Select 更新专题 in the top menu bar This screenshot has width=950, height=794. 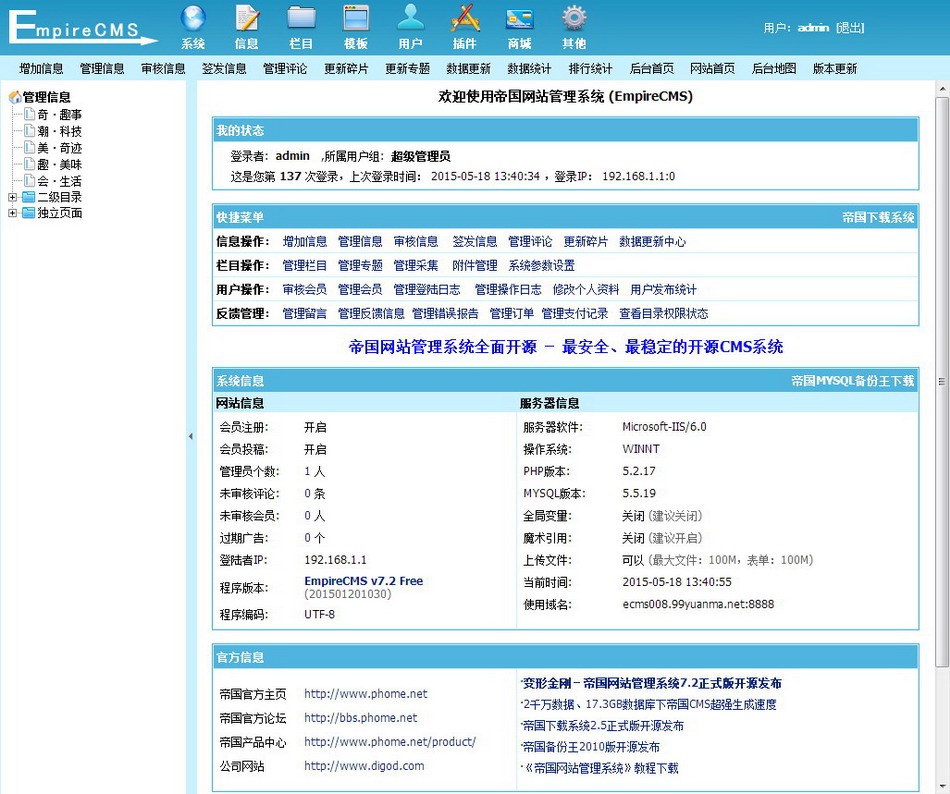tap(407, 68)
